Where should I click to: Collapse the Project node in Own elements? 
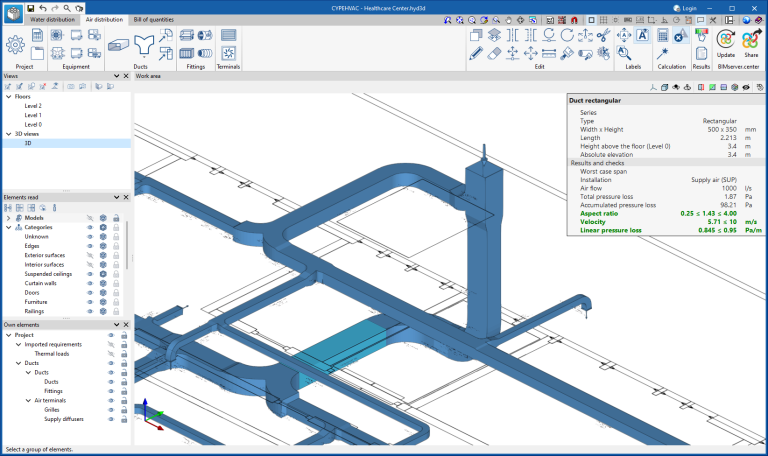coord(8,335)
